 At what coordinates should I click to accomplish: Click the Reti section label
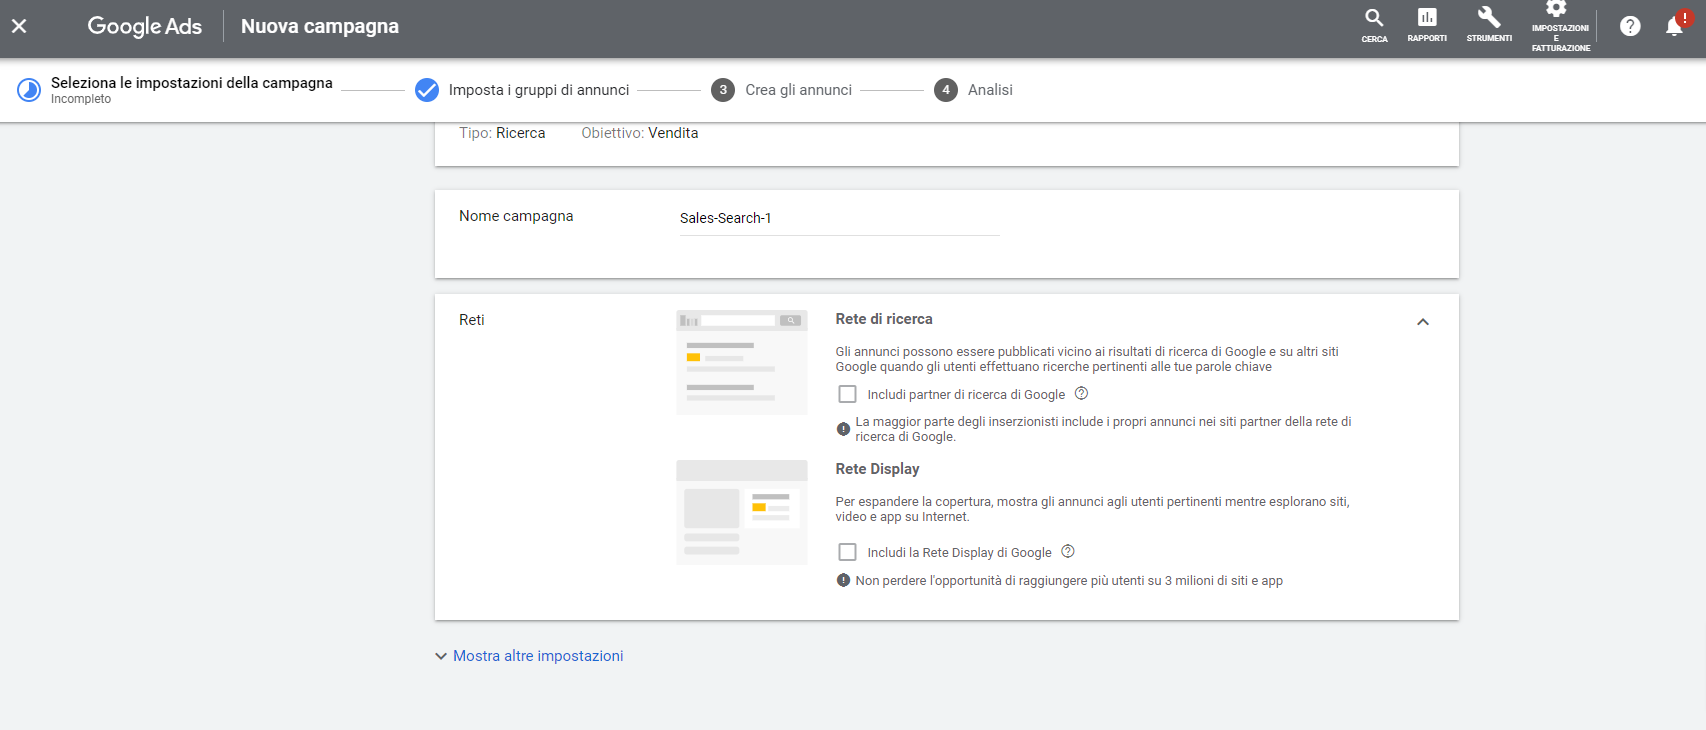point(472,320)
